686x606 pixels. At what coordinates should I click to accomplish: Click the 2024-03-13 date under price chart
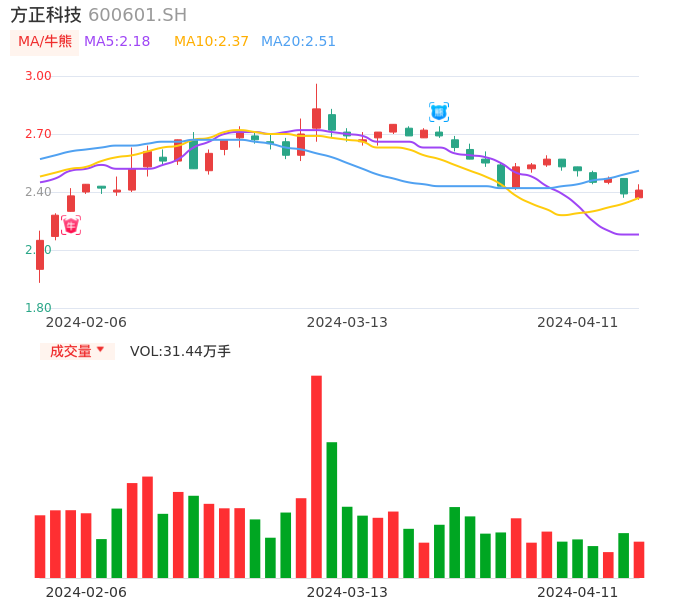(x=347, y=323)
